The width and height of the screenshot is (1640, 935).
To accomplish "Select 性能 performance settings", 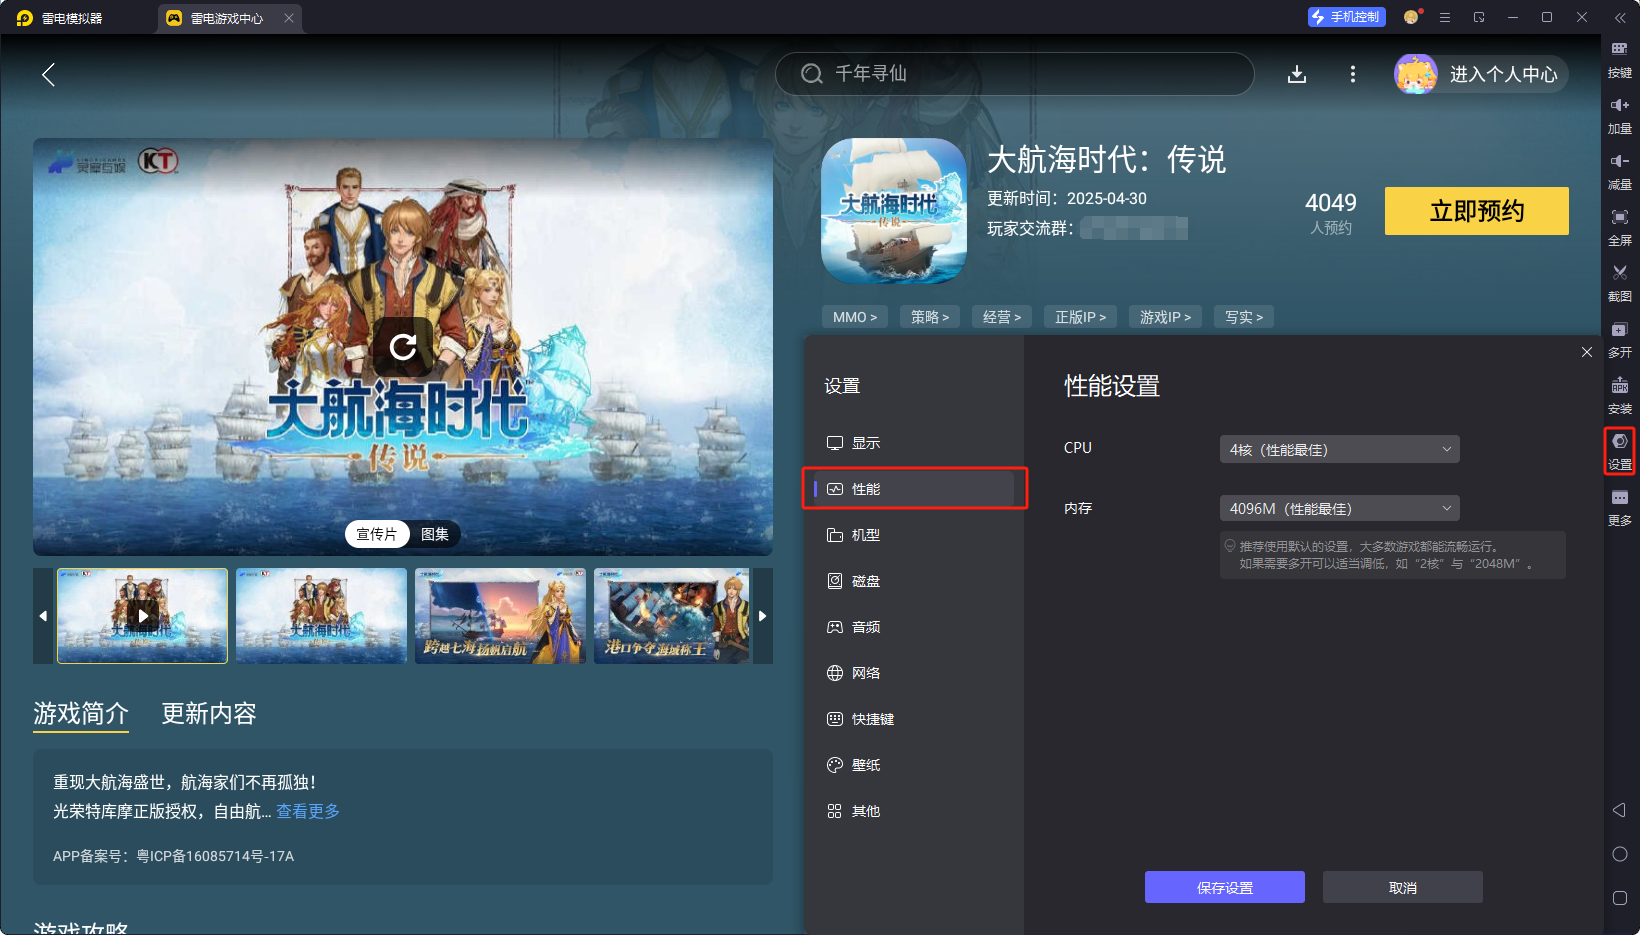I will pos(914,489).
